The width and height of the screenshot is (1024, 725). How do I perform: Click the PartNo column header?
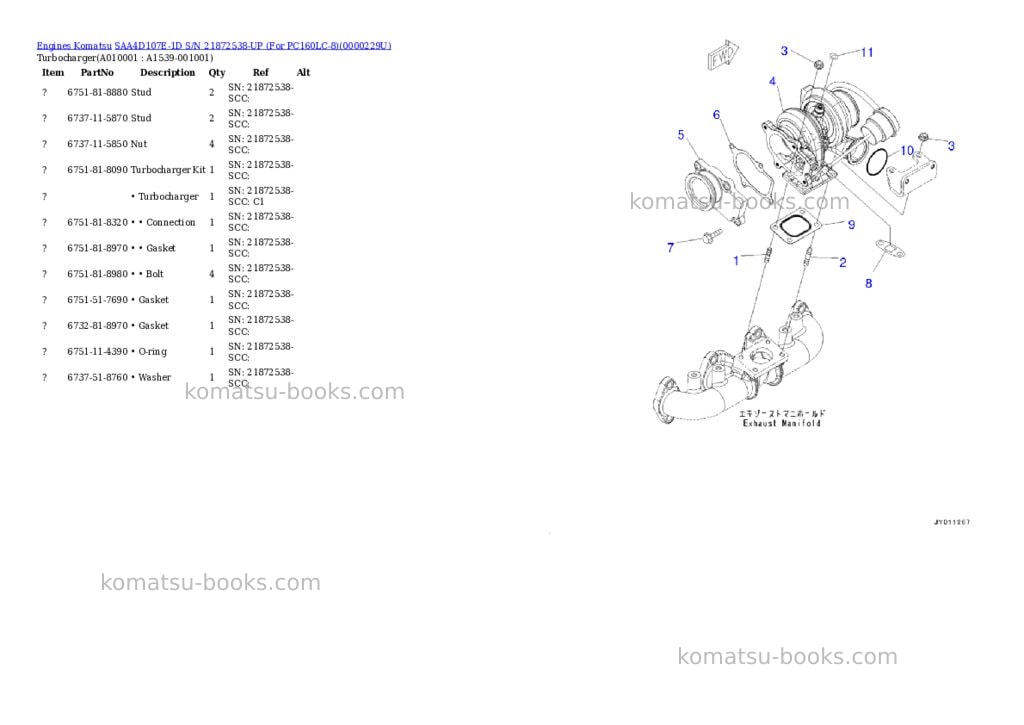click(97, 72)
